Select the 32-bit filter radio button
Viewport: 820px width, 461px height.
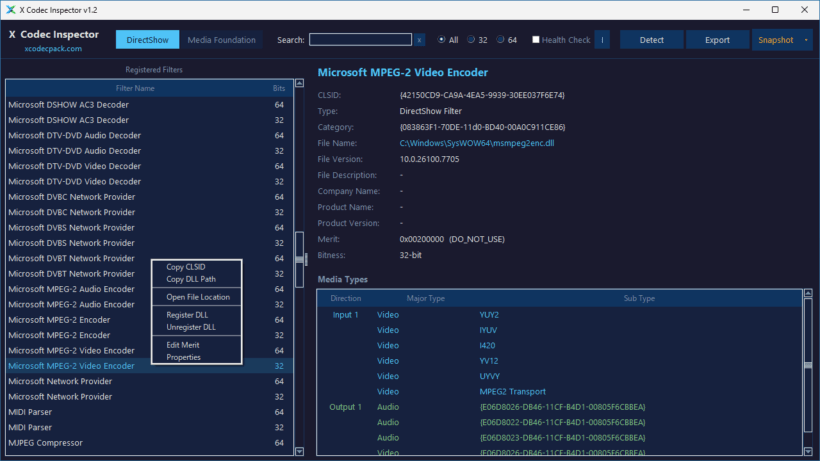[x=471, y=39]
